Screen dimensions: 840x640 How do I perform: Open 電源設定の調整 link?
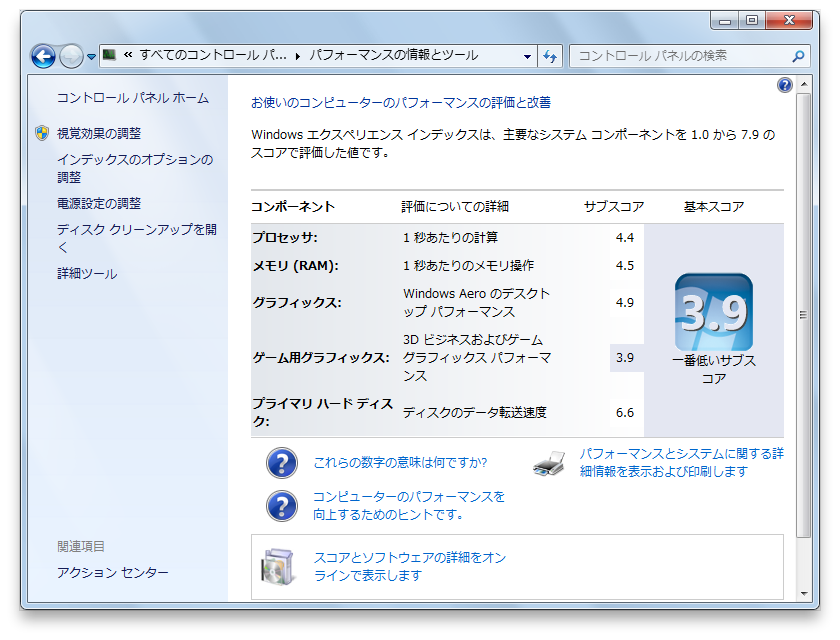(99, 204)
